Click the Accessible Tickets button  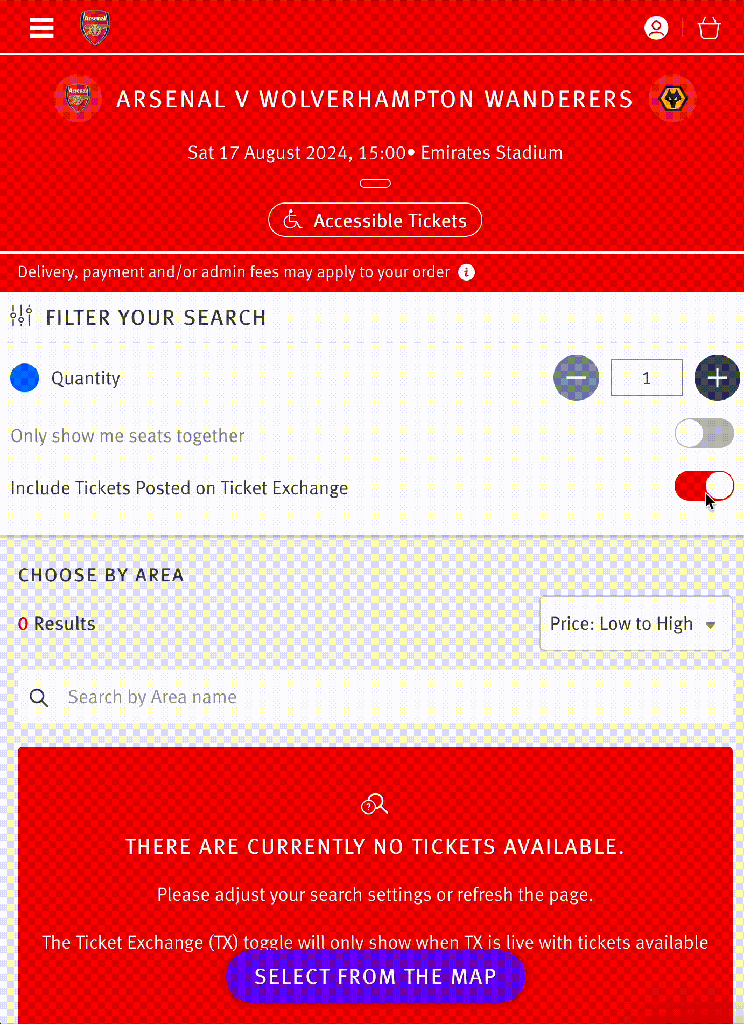[375, 220]
